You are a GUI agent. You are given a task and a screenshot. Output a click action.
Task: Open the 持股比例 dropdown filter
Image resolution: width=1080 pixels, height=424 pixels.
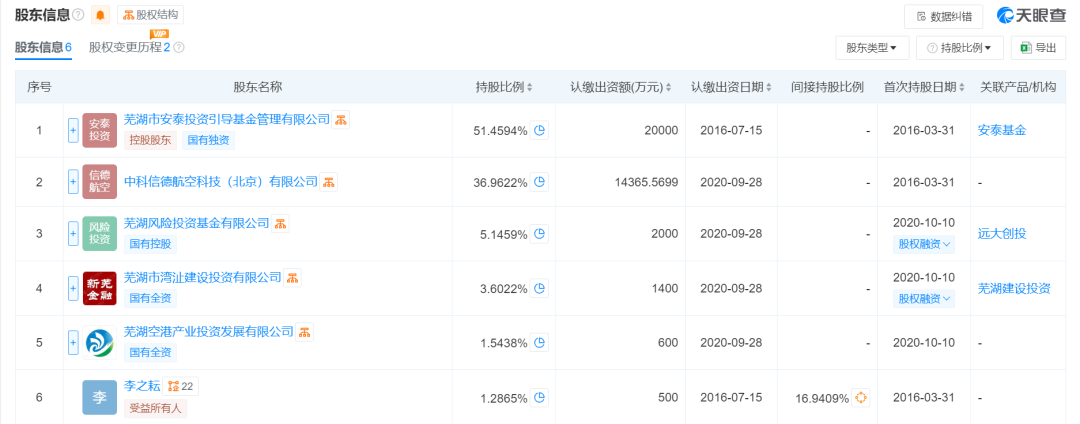(959, 48)
